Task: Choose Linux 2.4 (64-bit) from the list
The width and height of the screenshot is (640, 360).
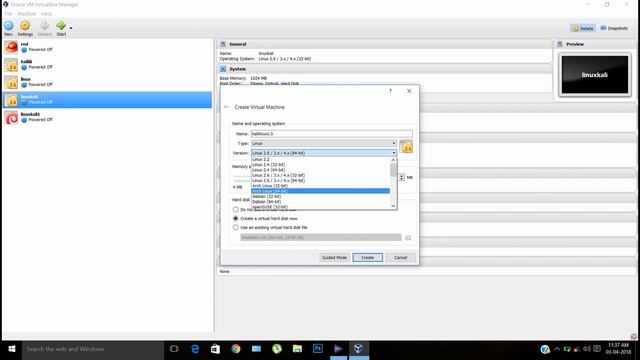Action: [320, 170]
